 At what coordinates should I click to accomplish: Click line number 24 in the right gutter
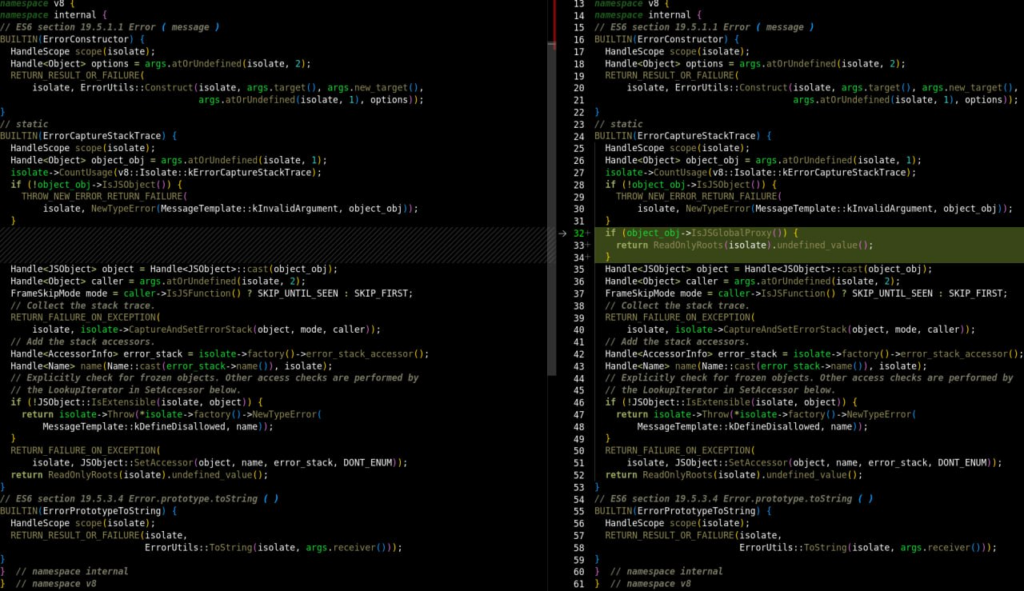(x=577, y=136)
